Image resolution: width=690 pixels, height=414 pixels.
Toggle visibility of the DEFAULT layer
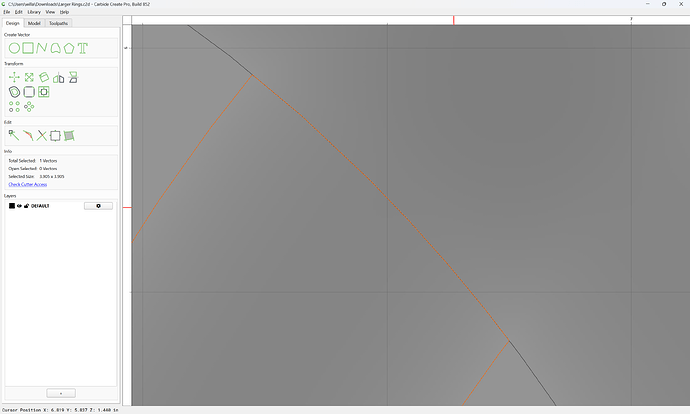(19, 206)
